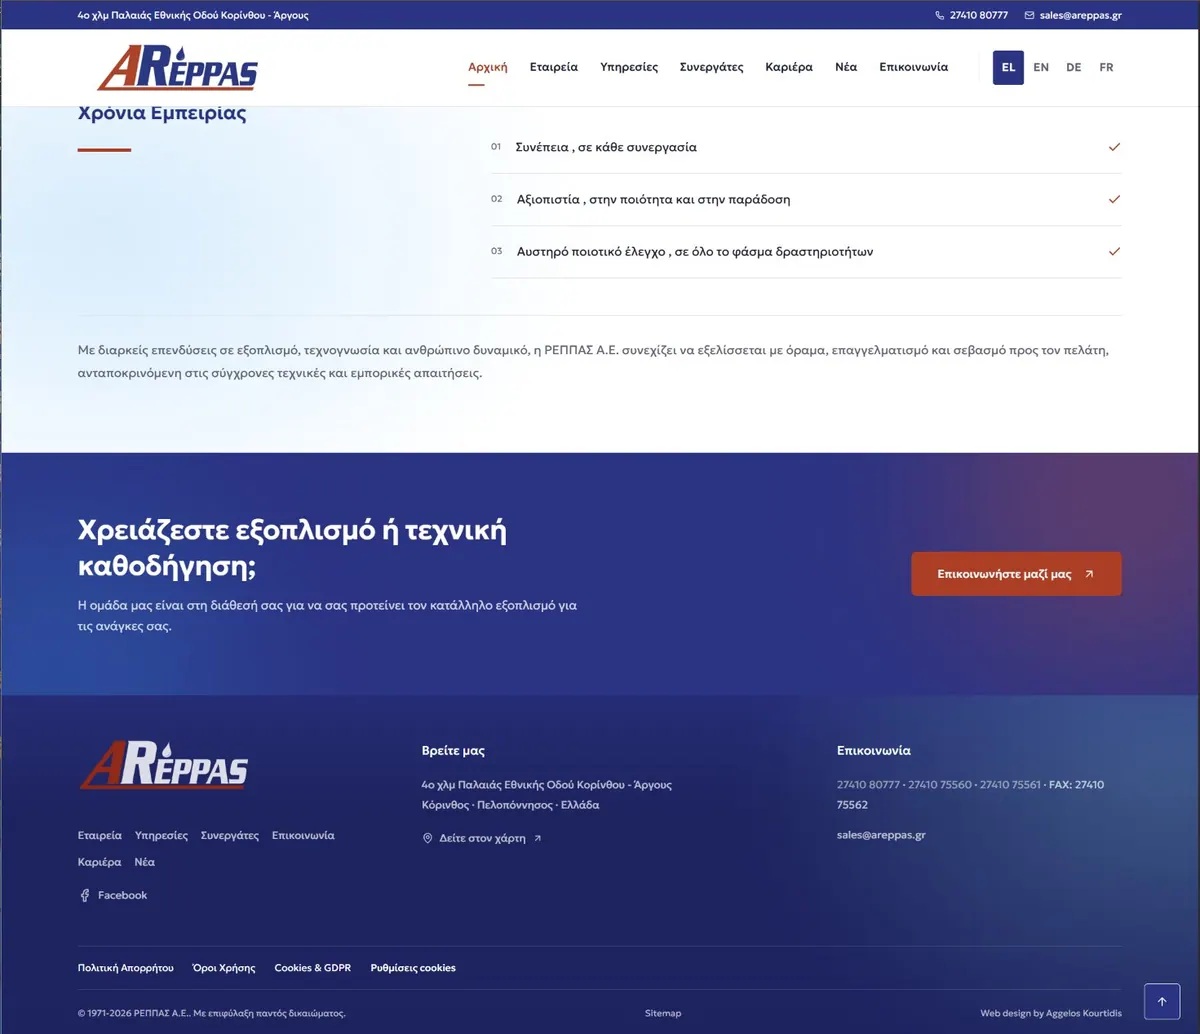Open the Εταιρεία menu item in header

click(x=554, y=67)
